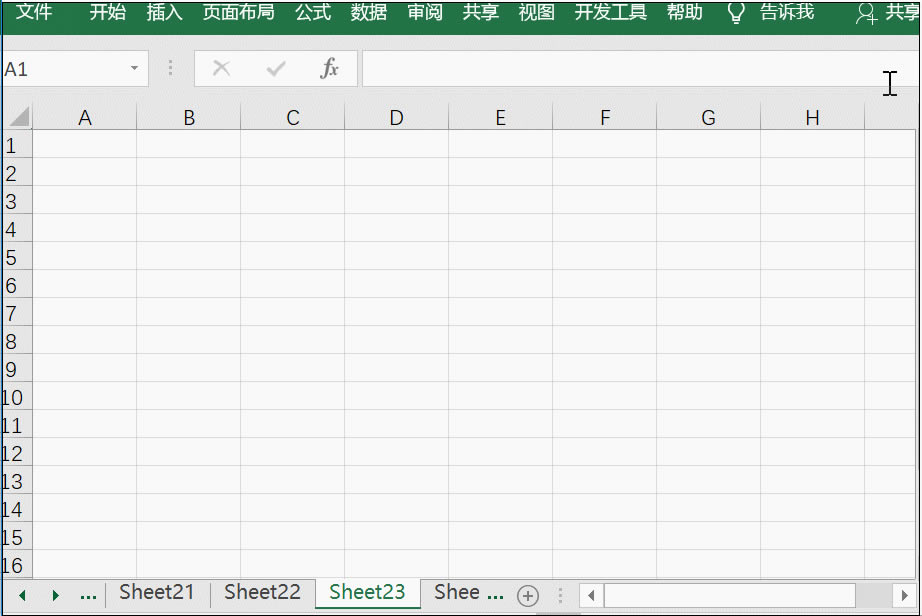Open the Name Box dropdown
This screenshot has height=616, width=922.
135,70
